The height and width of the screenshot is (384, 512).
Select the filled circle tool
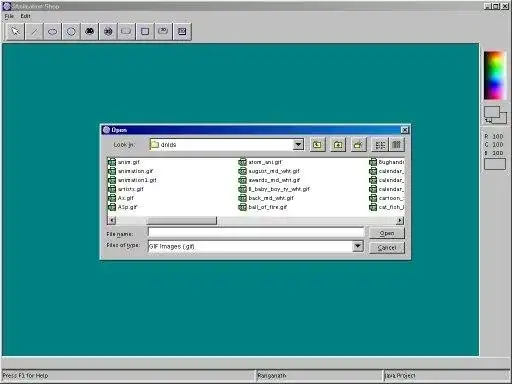[108, 32]
